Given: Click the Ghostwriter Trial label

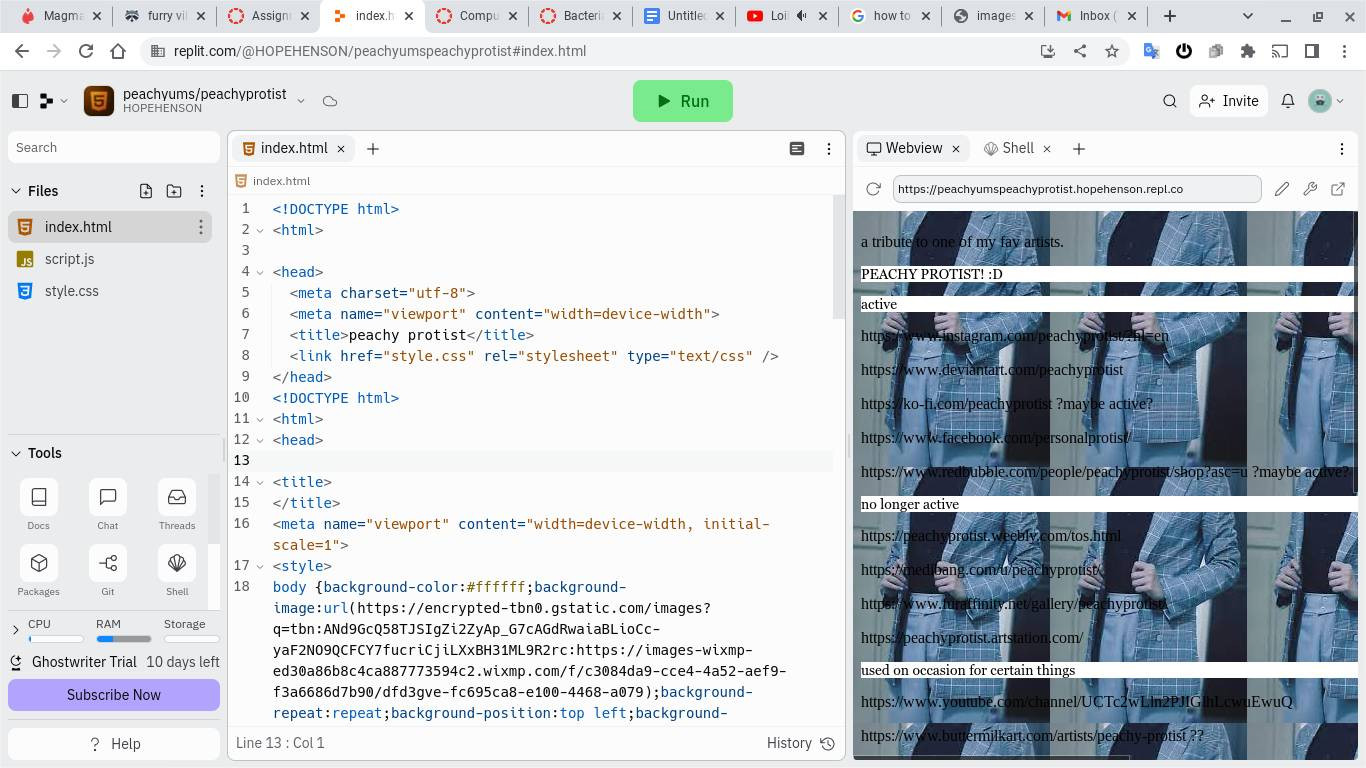Looking at the screenshot, I should pos(84,662).
